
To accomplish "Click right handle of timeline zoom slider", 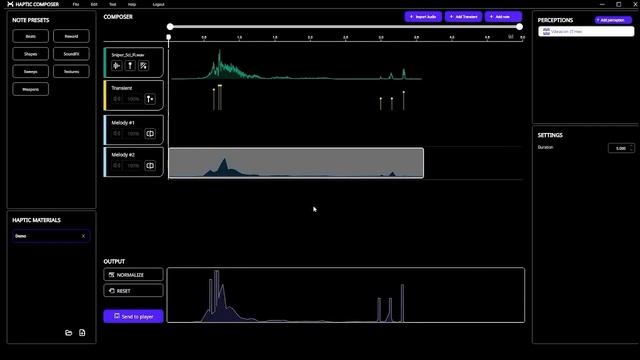I will tap(519, 27).
